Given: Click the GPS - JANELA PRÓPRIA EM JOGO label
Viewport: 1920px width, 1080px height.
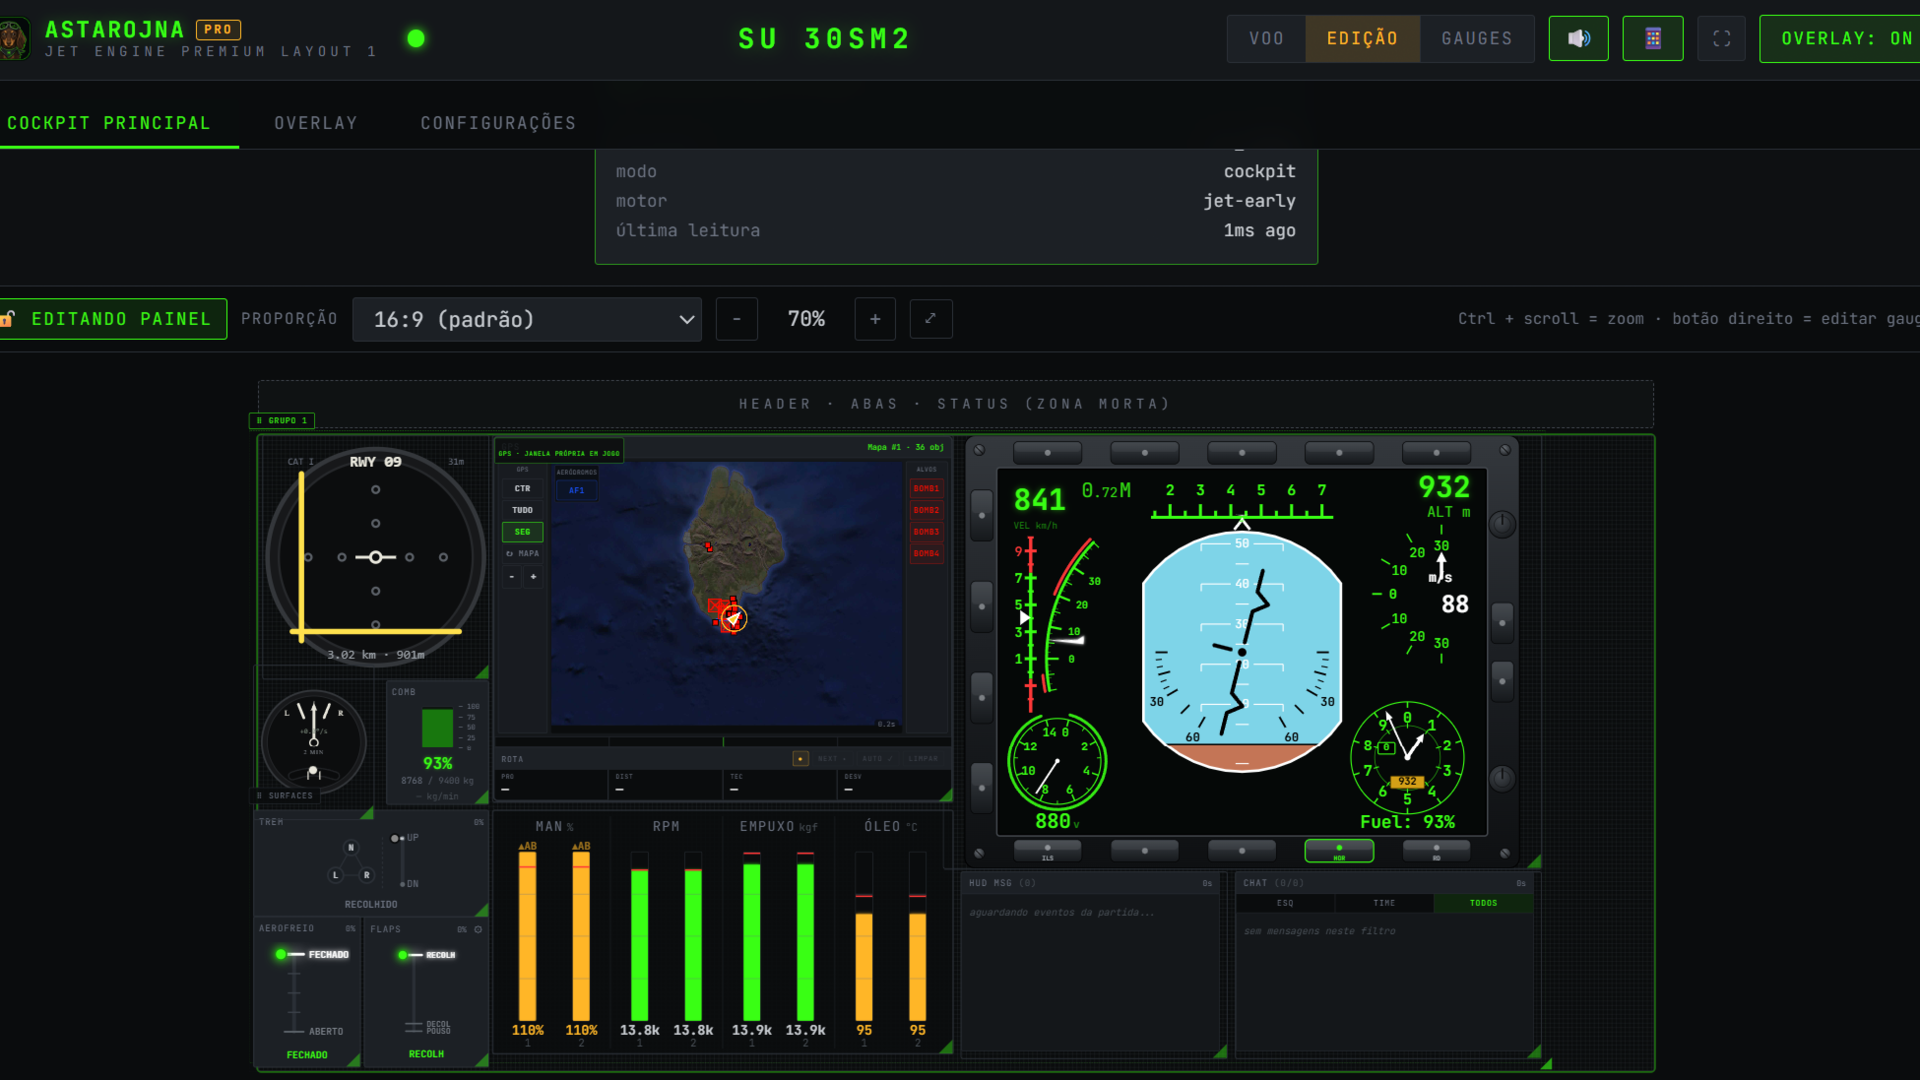Looking at the screenshot, I should click(559, 453).
